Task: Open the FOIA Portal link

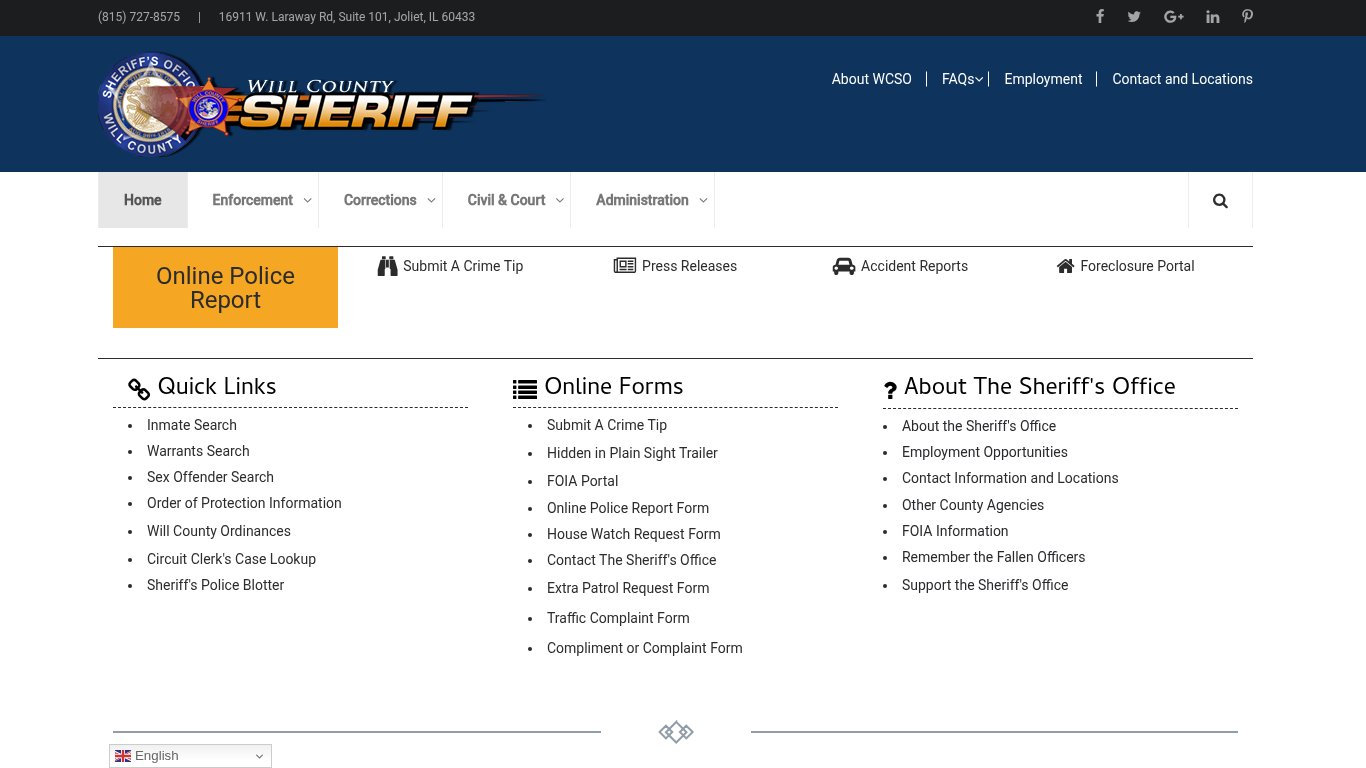Action: coord(582,481)
